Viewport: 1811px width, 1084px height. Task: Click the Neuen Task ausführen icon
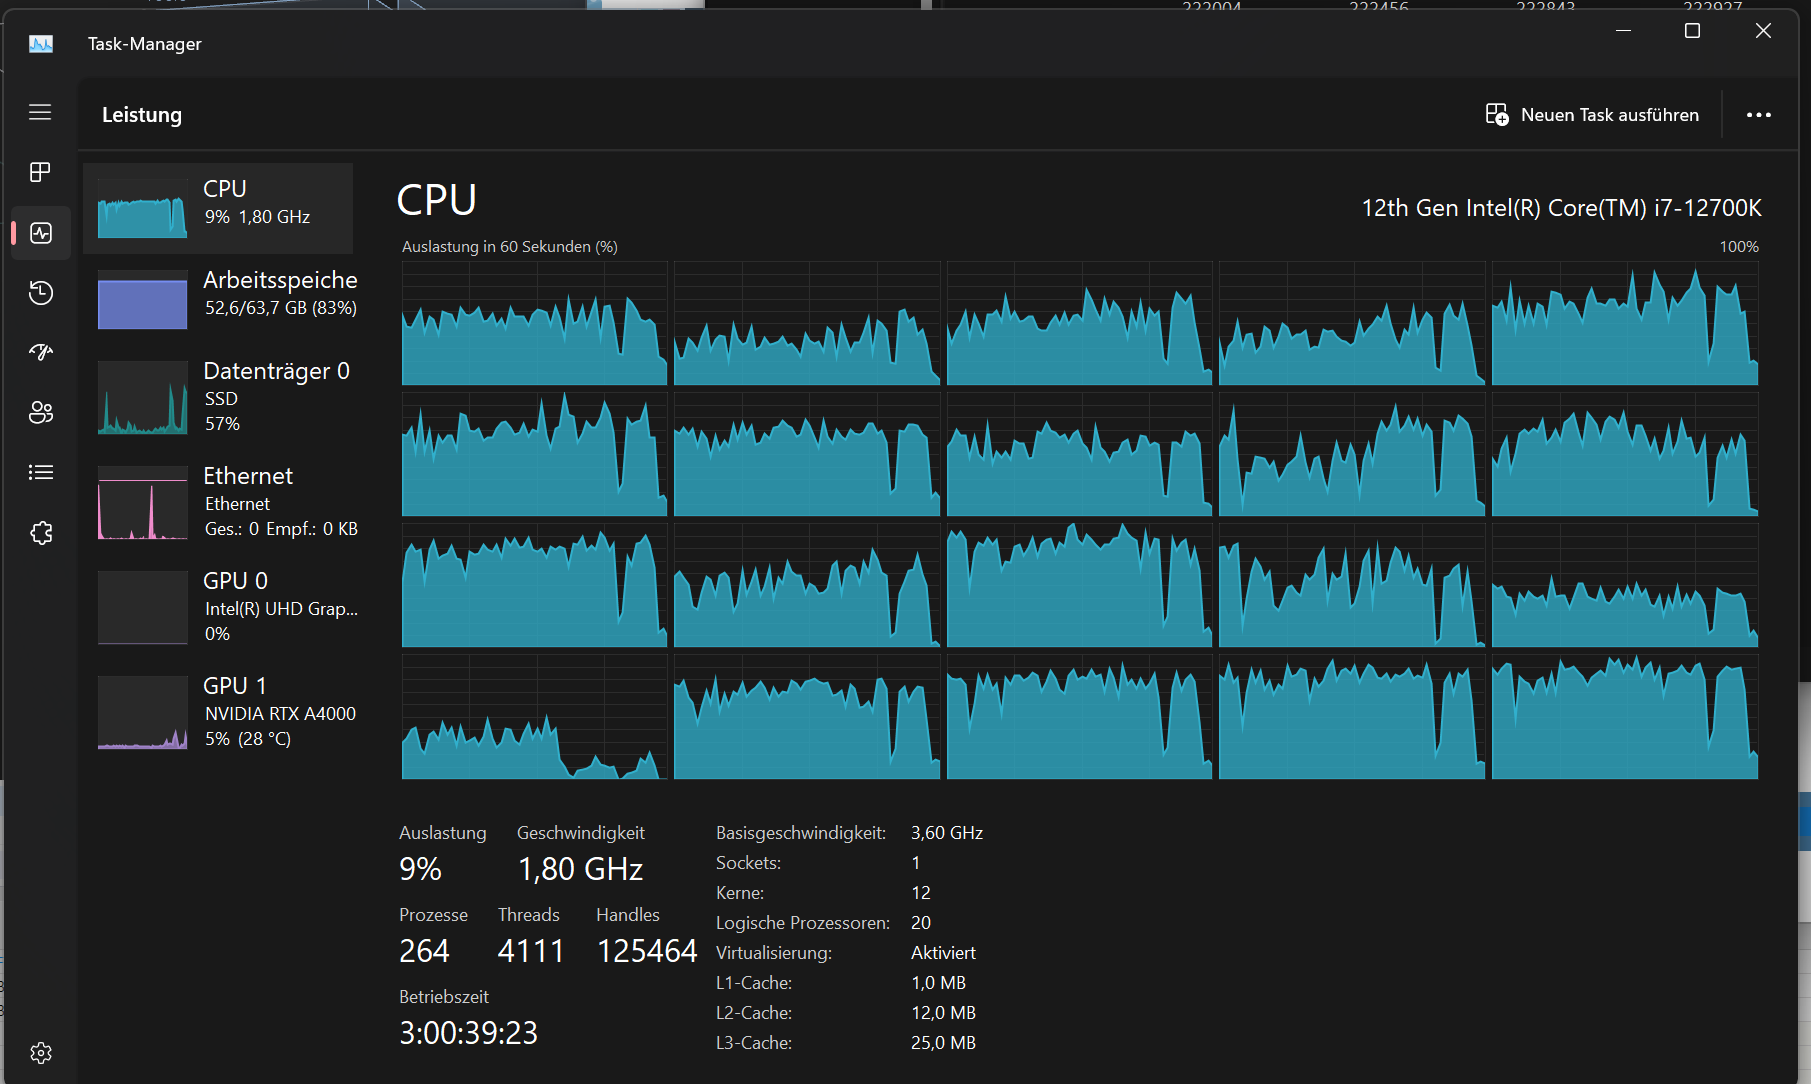1497,115
